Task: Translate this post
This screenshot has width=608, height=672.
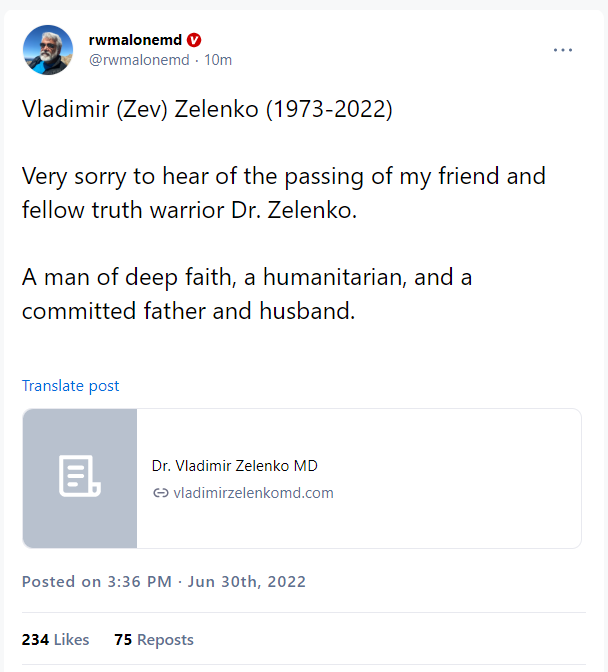Action: coord(71,386)
